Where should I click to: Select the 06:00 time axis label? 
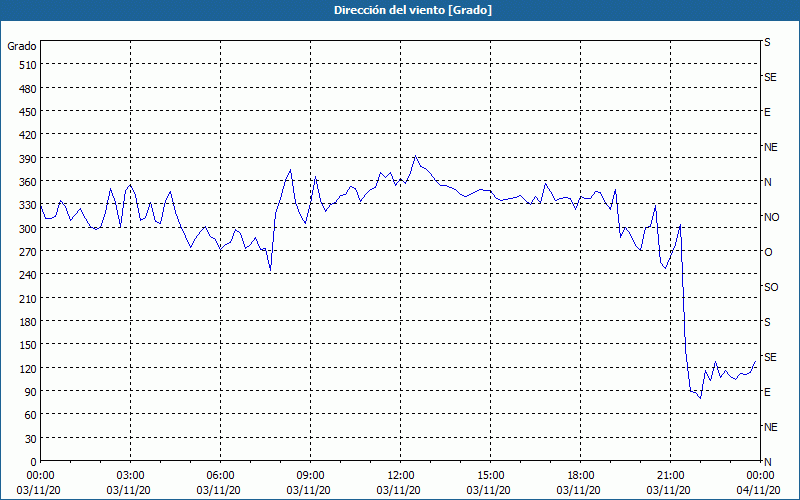[220, 476]
